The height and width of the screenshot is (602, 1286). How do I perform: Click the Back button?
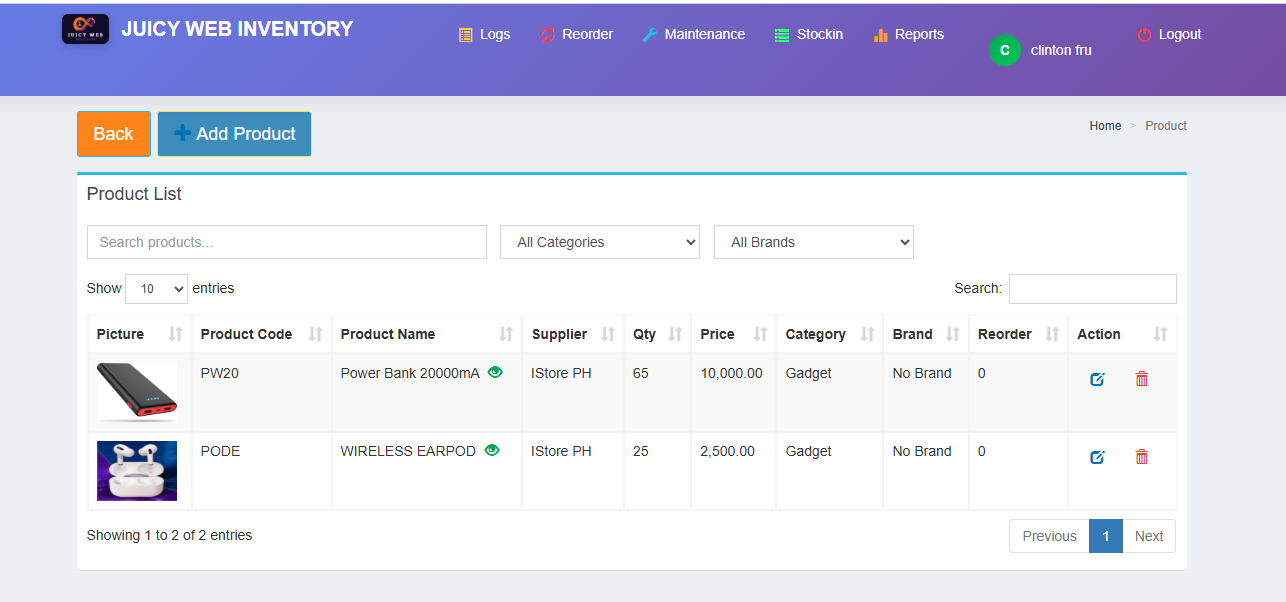click(113, 133)
